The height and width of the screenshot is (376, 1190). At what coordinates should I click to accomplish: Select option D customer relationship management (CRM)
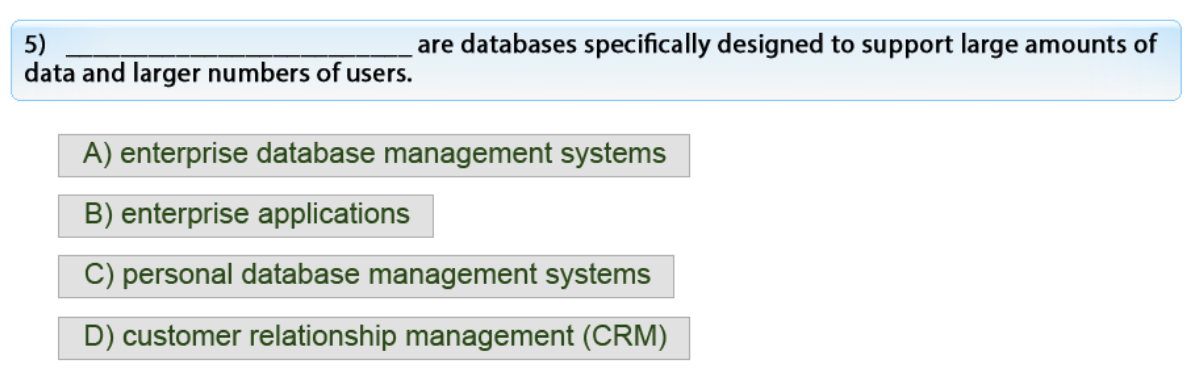pyautogui.click(x=373, y=337)
